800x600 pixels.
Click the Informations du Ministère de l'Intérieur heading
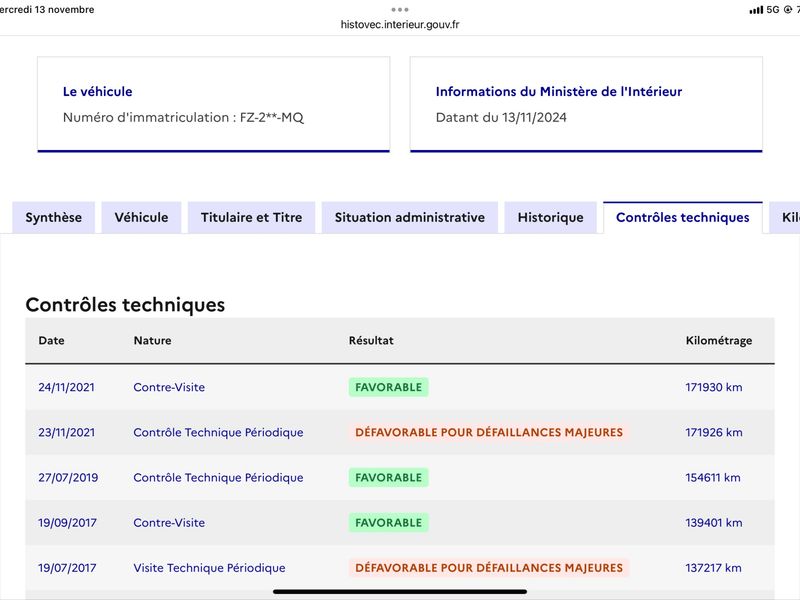click(x=559, y=91)
